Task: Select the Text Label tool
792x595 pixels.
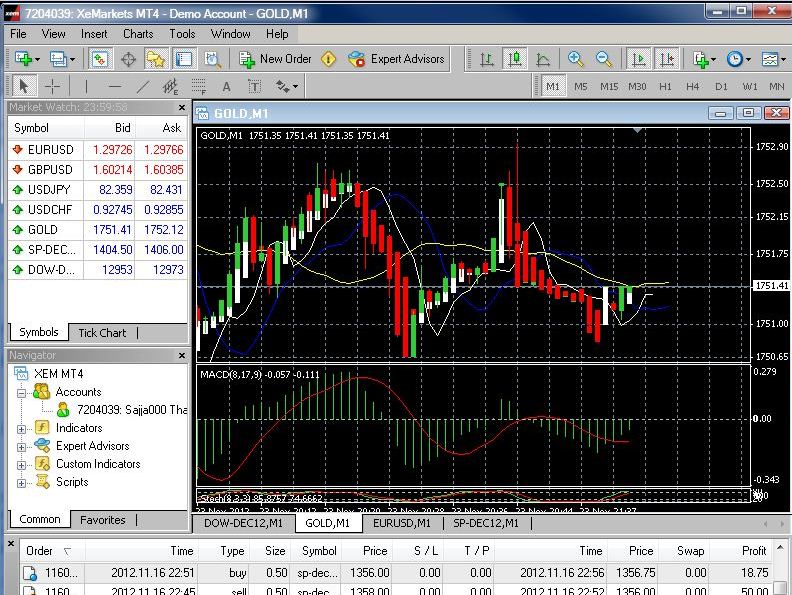Action: coord(255,87)
